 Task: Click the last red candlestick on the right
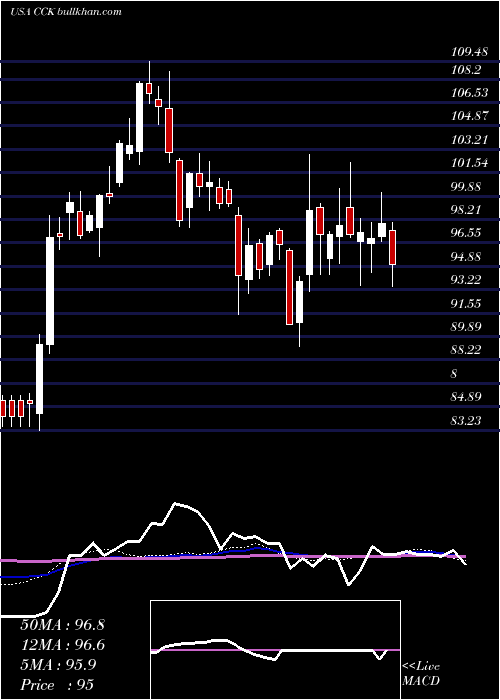392,247
